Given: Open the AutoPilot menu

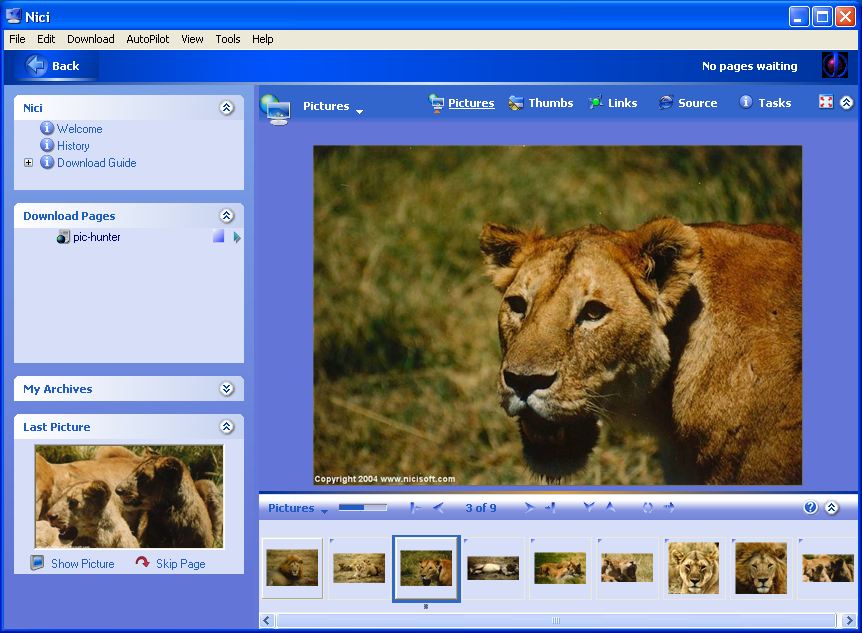Looking at the screenshot, I should click(x=148, y=39).
